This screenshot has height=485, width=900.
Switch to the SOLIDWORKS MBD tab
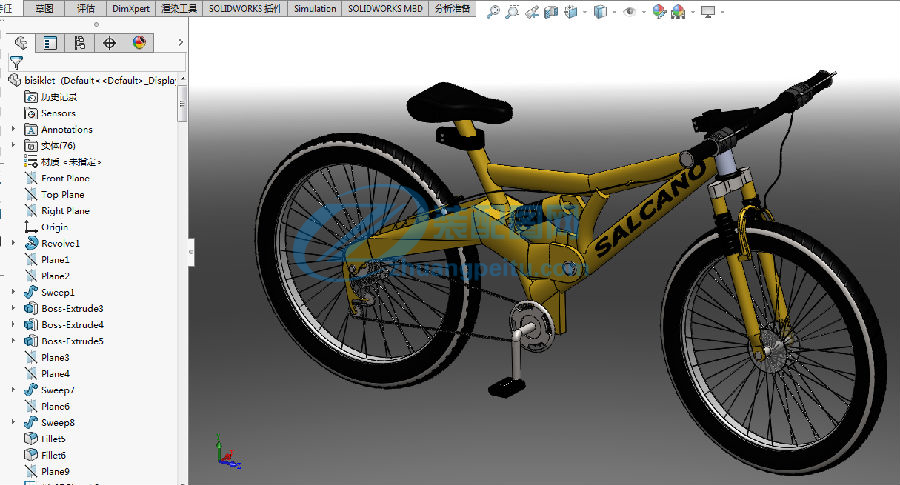point(385,9)
